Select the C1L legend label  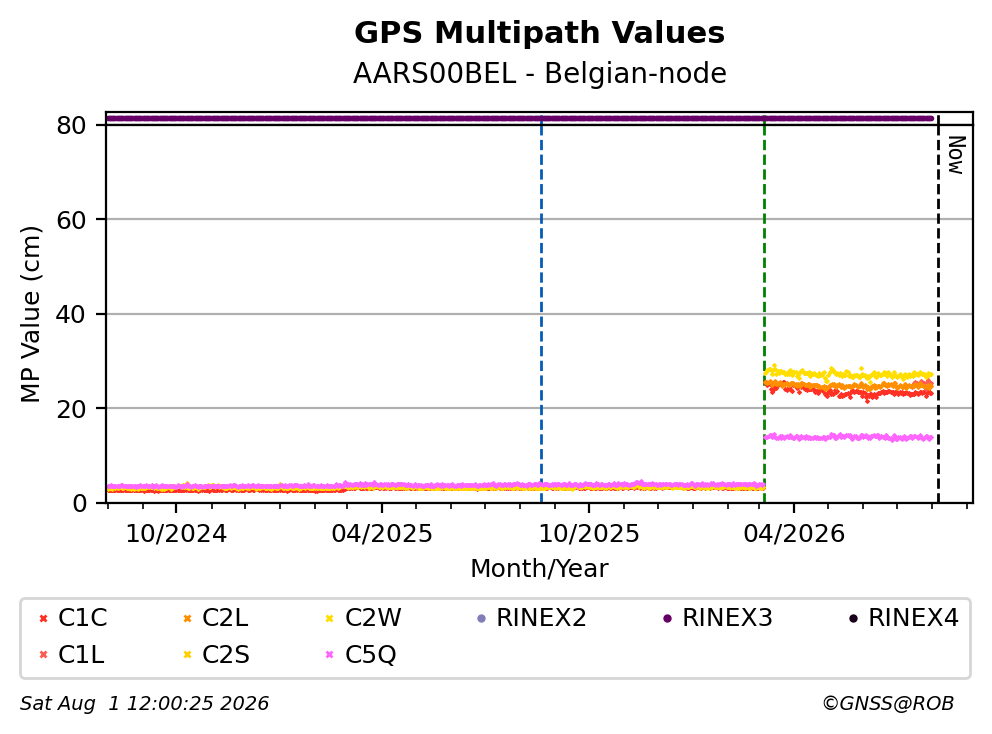[x=81, y=654]
